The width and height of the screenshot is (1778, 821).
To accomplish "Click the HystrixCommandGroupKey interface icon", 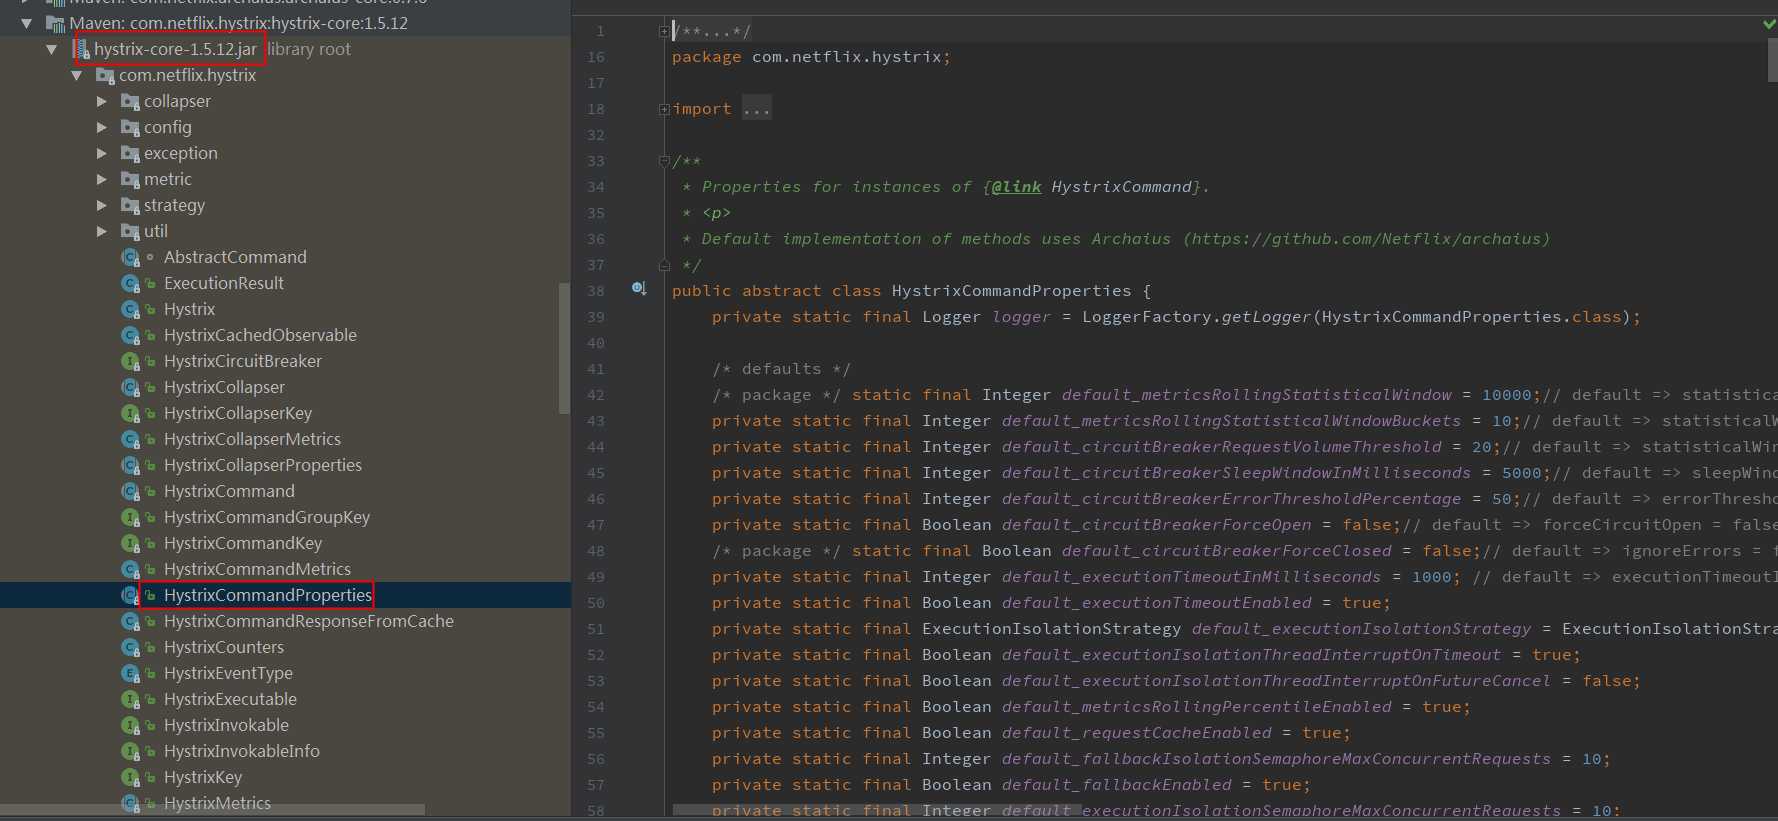I will (130, 517).
